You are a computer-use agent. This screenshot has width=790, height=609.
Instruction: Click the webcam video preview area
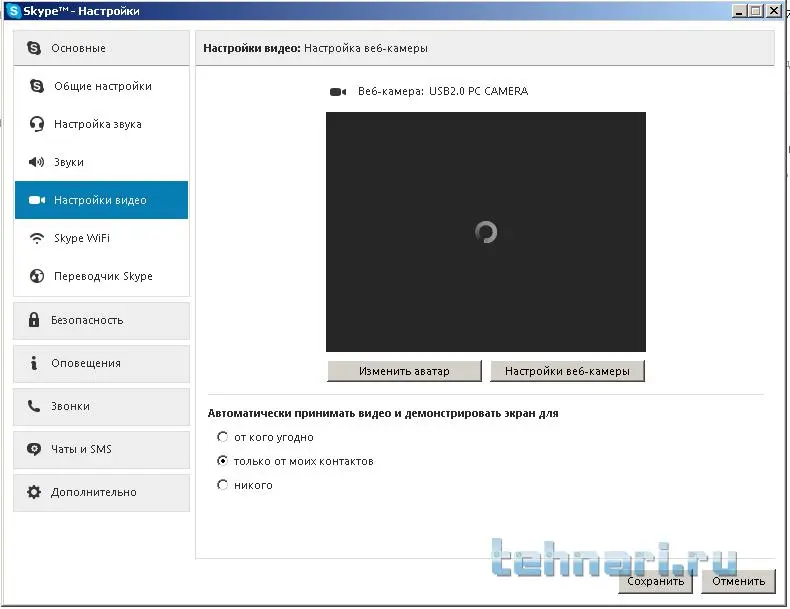pos(486,232)
